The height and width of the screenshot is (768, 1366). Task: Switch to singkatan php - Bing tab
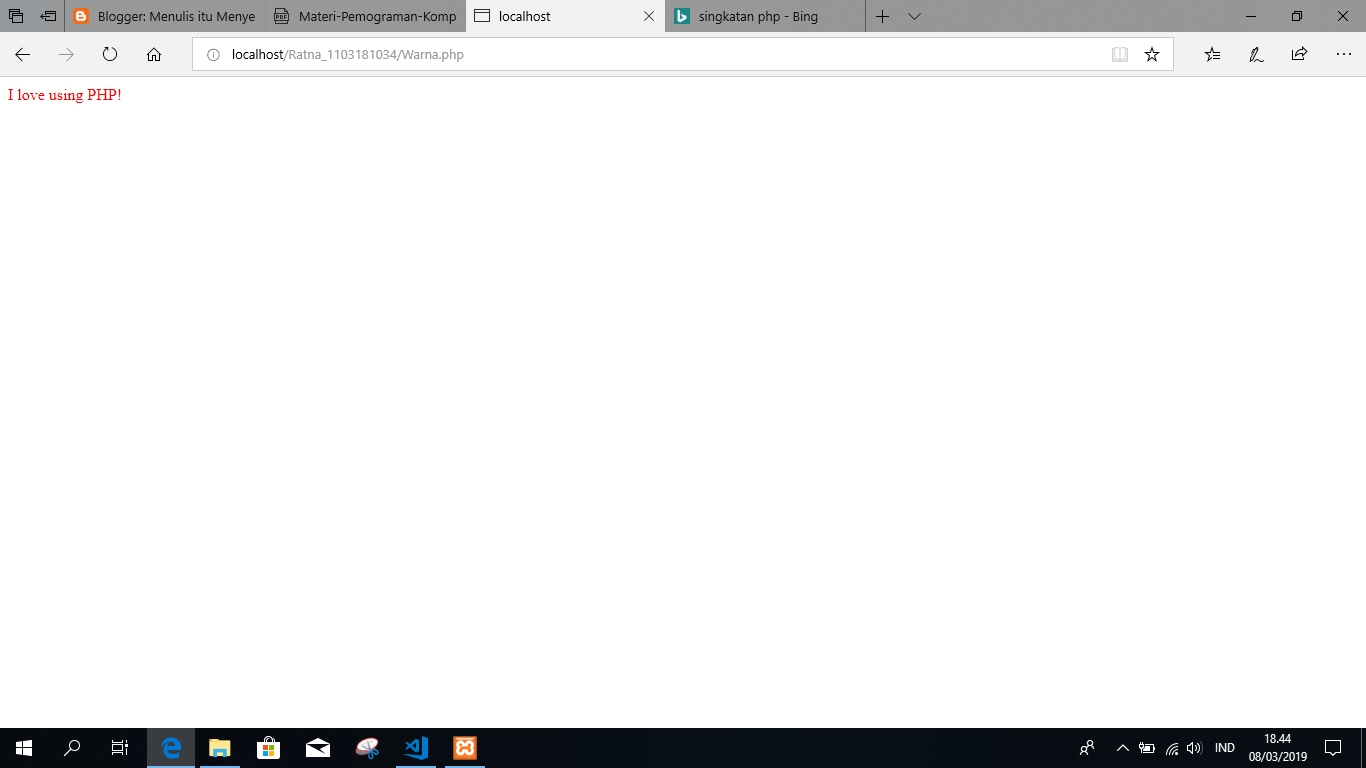(x=765, y=16)
